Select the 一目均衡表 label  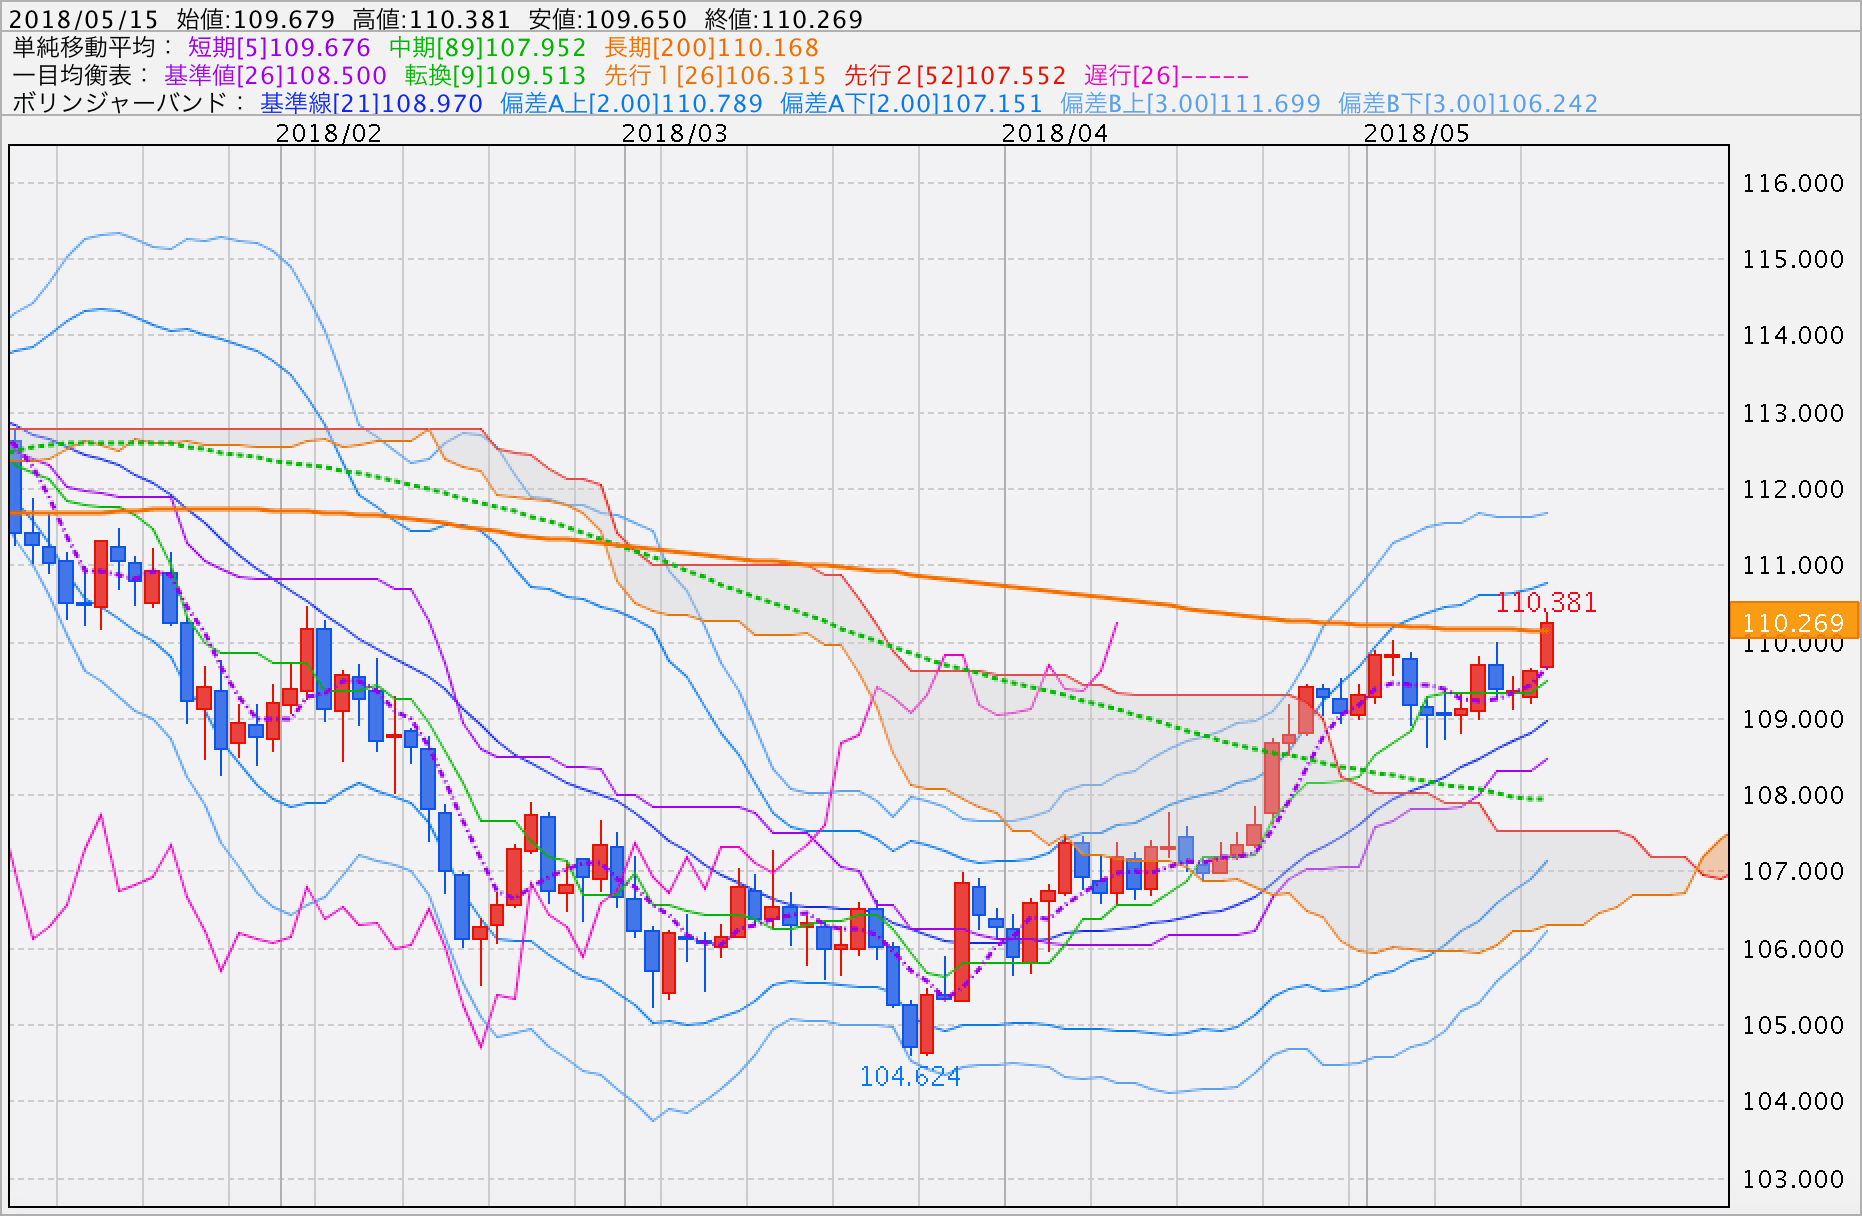(x=81, y=75)
